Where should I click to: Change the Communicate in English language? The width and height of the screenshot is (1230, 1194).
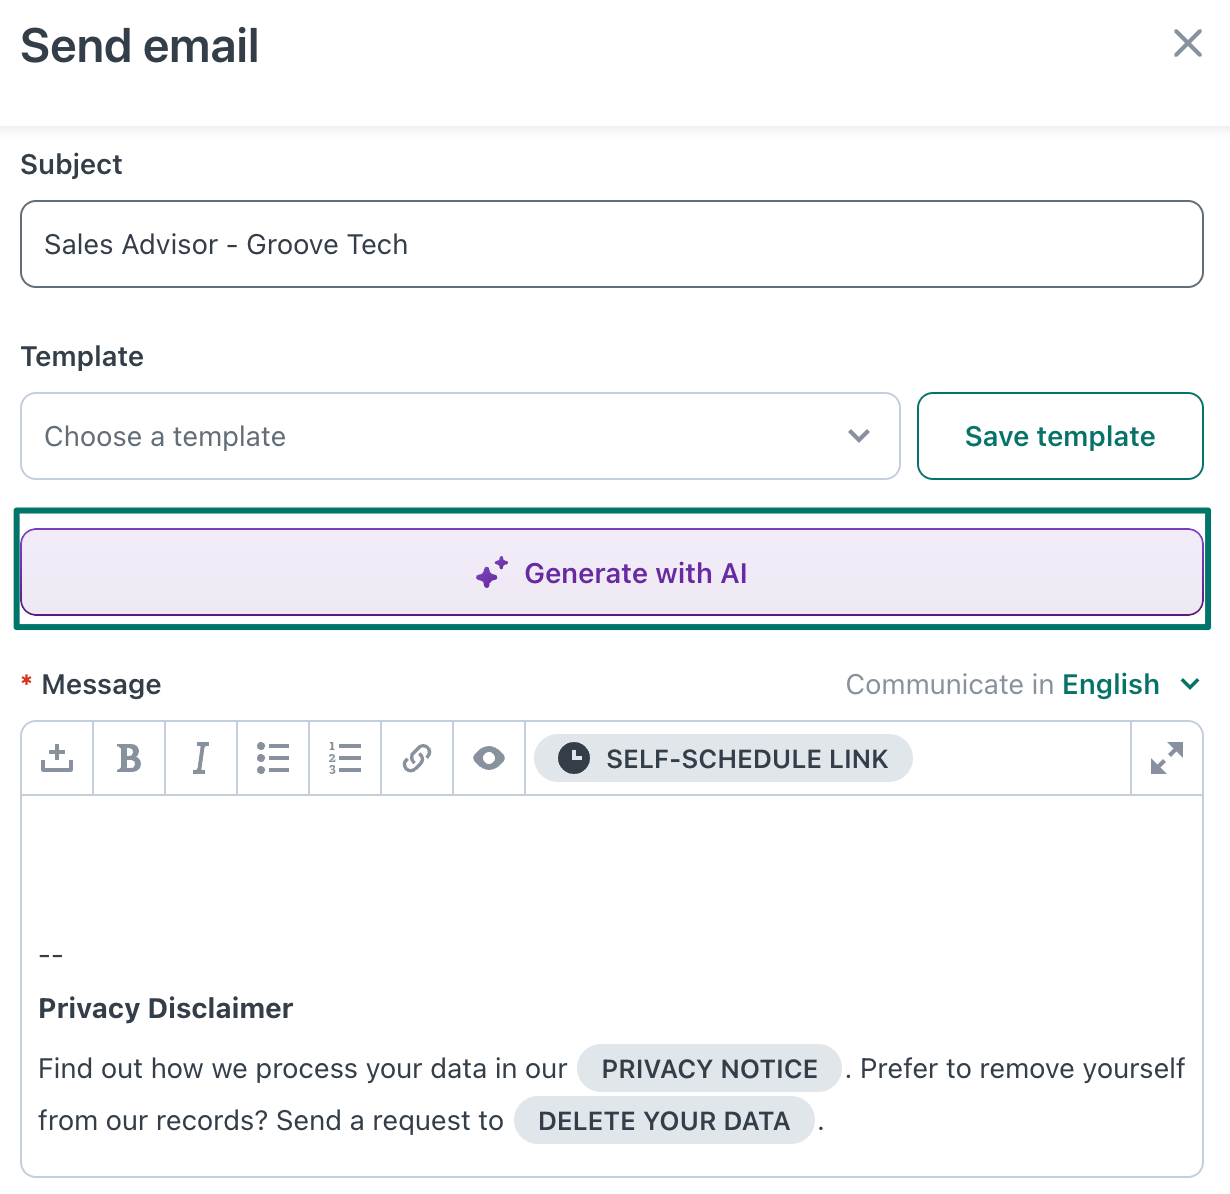1129,685
